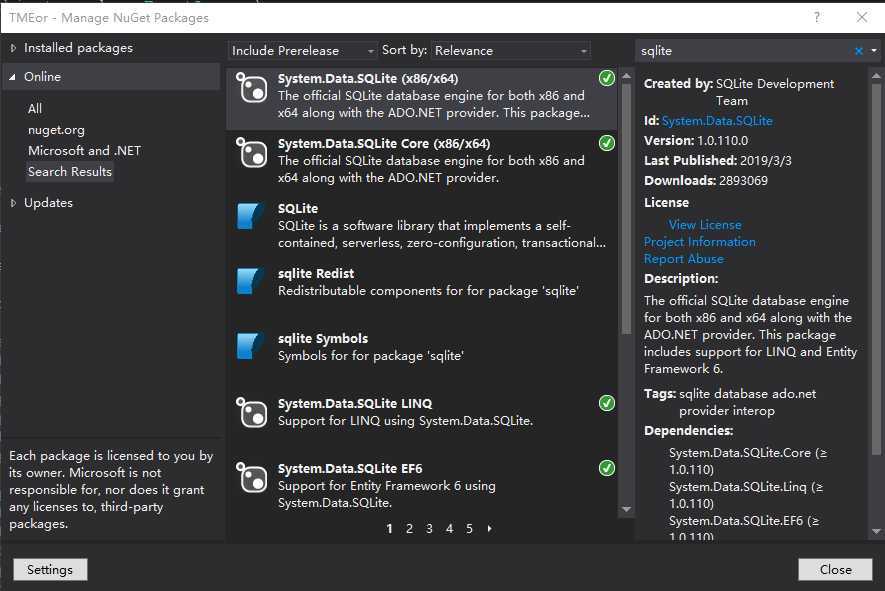Viewport: 885px width, 591px height.
Task: Click the Close button
Action: pos(835,570)
